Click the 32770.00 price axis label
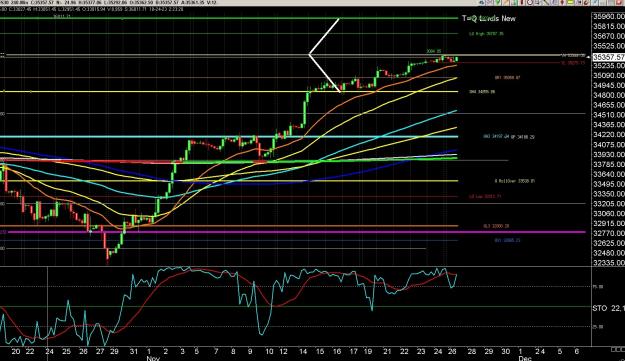Screen dimensions: 625x361 [x=609, y=233]
